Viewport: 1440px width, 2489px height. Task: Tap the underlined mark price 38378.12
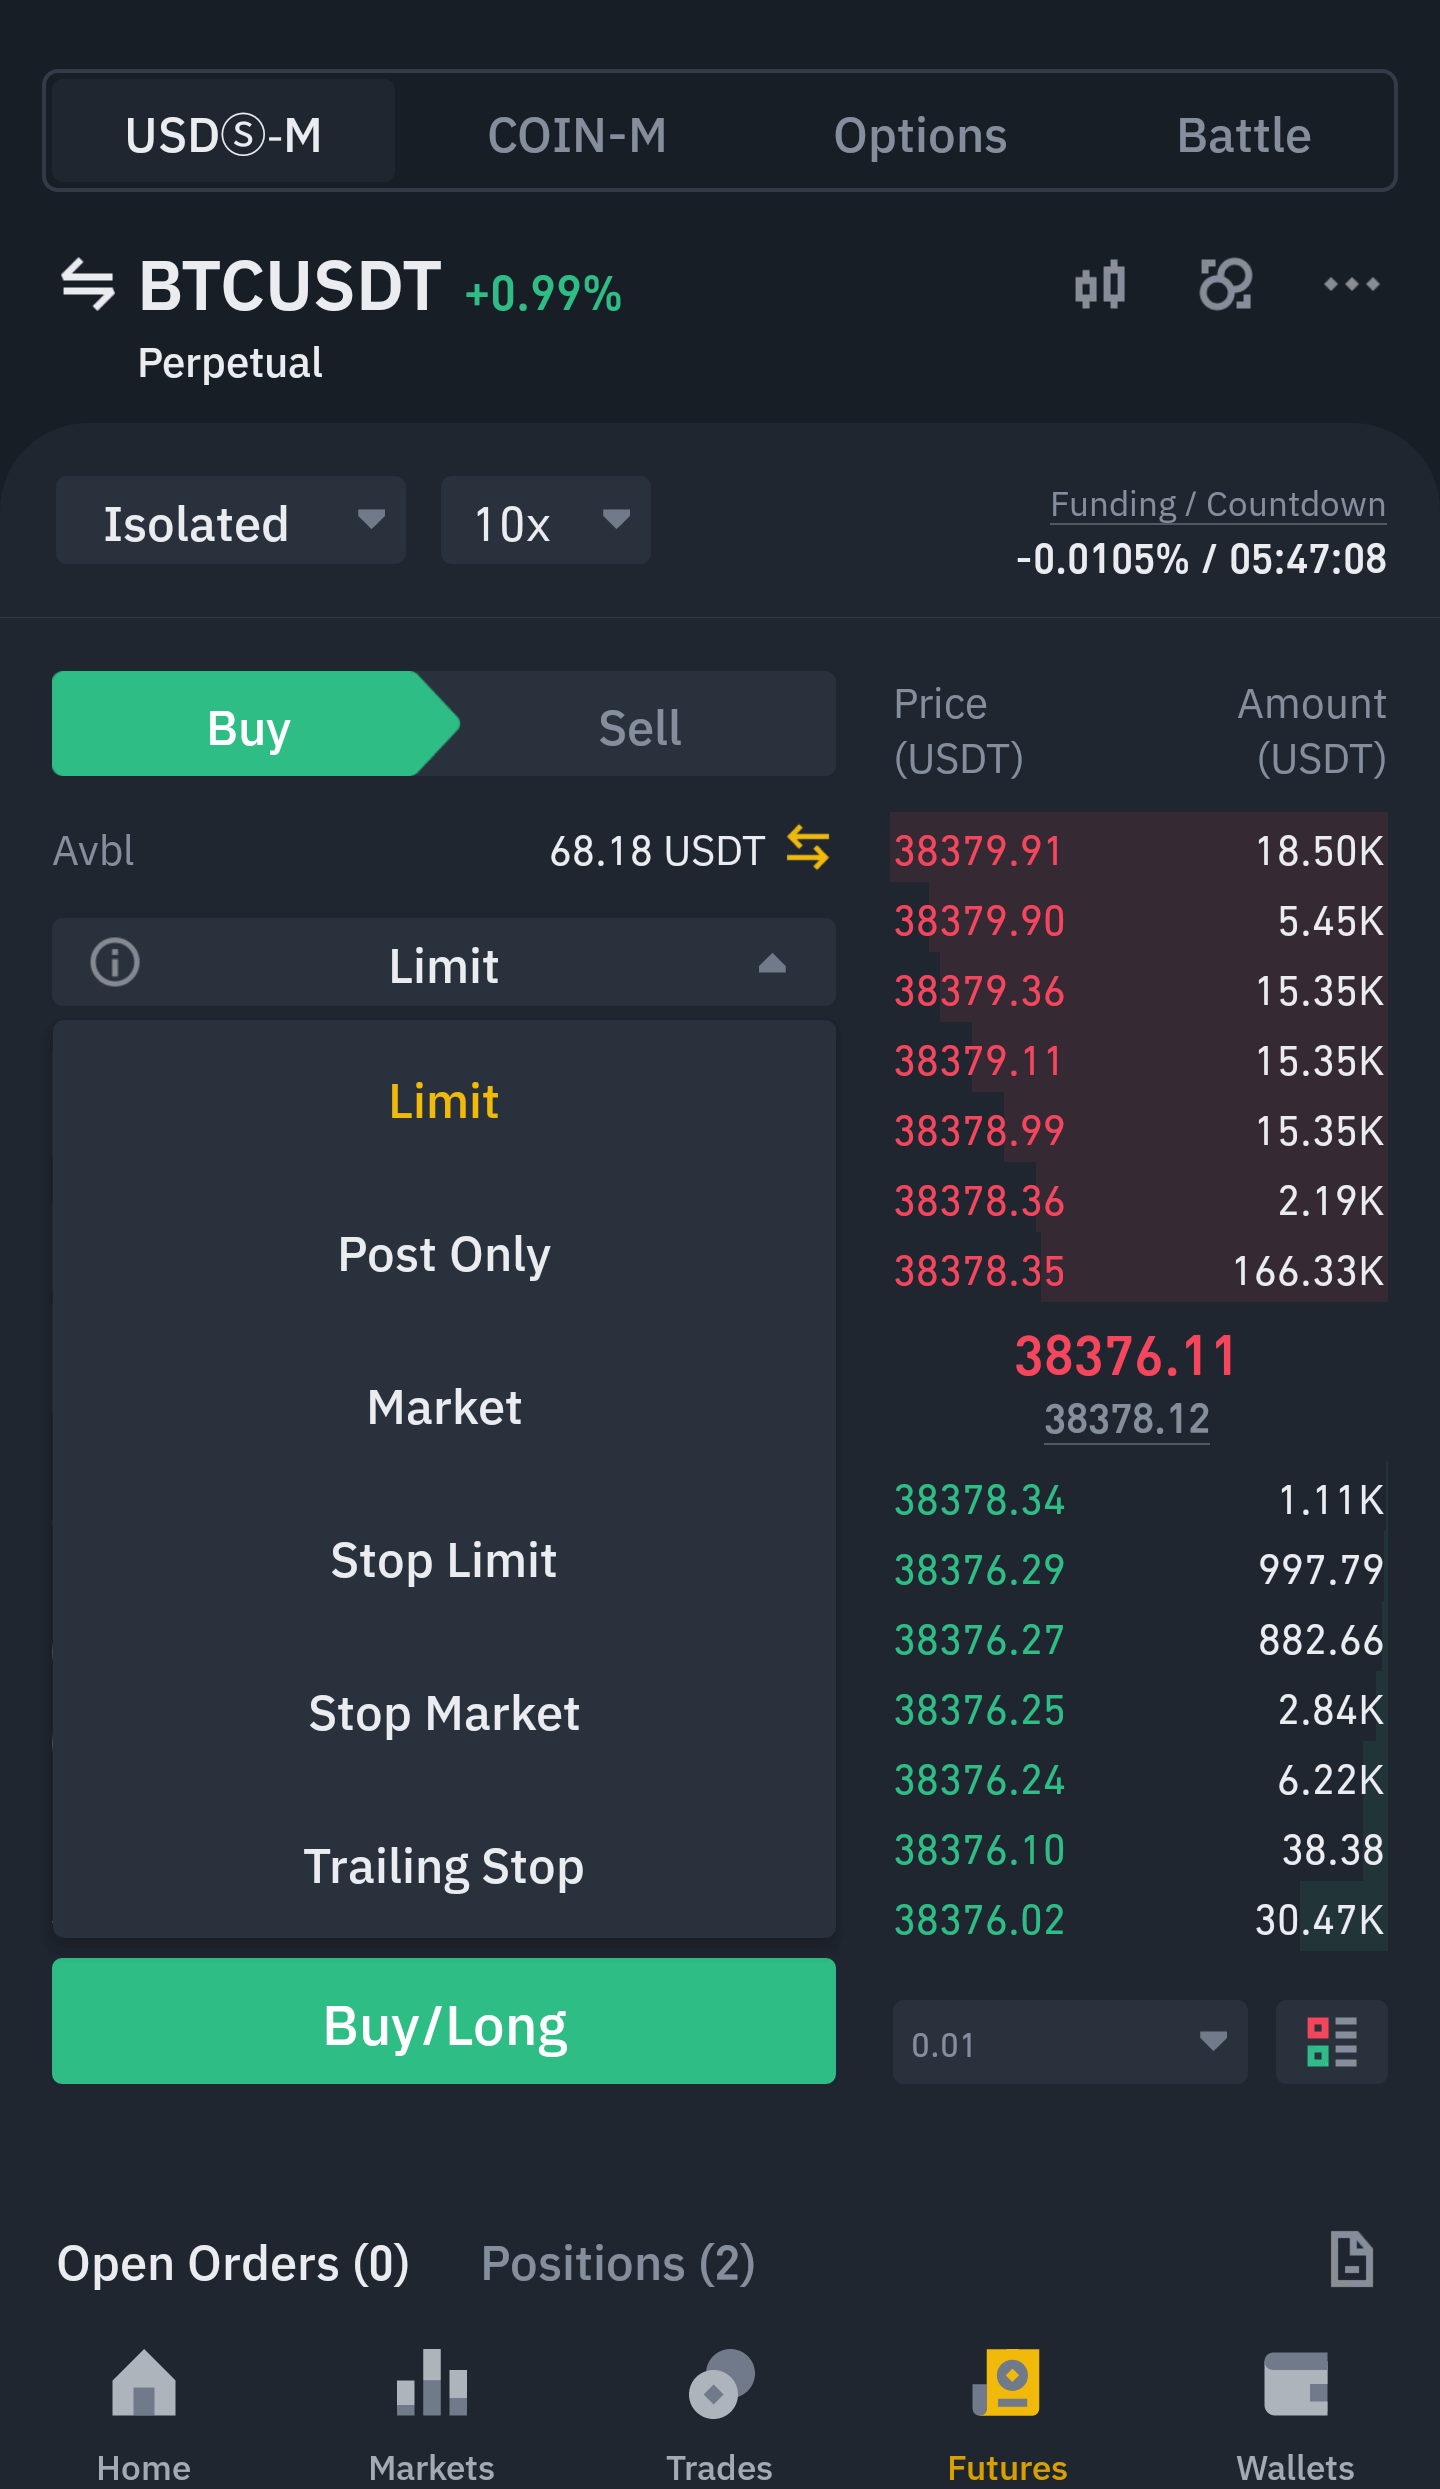(1127, 1419)
